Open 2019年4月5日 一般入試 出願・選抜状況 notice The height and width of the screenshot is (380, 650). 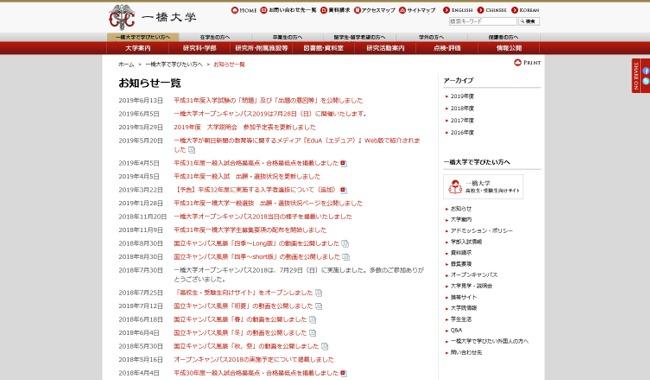pos(247,176)
